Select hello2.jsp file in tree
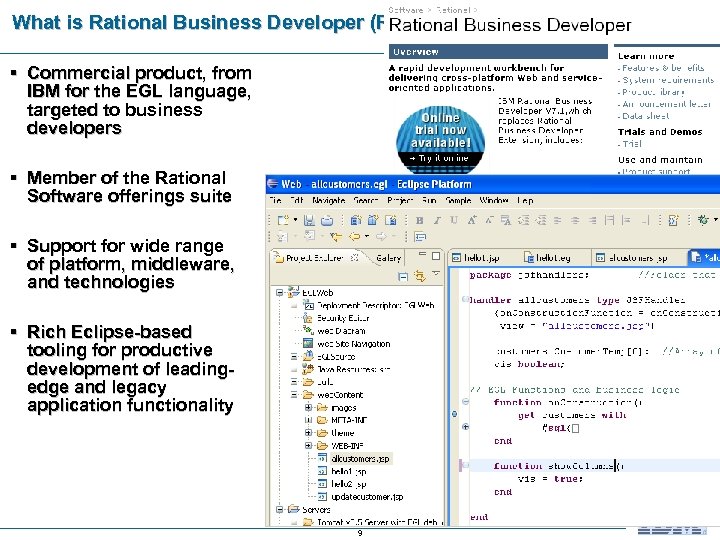 click(349, 484)
